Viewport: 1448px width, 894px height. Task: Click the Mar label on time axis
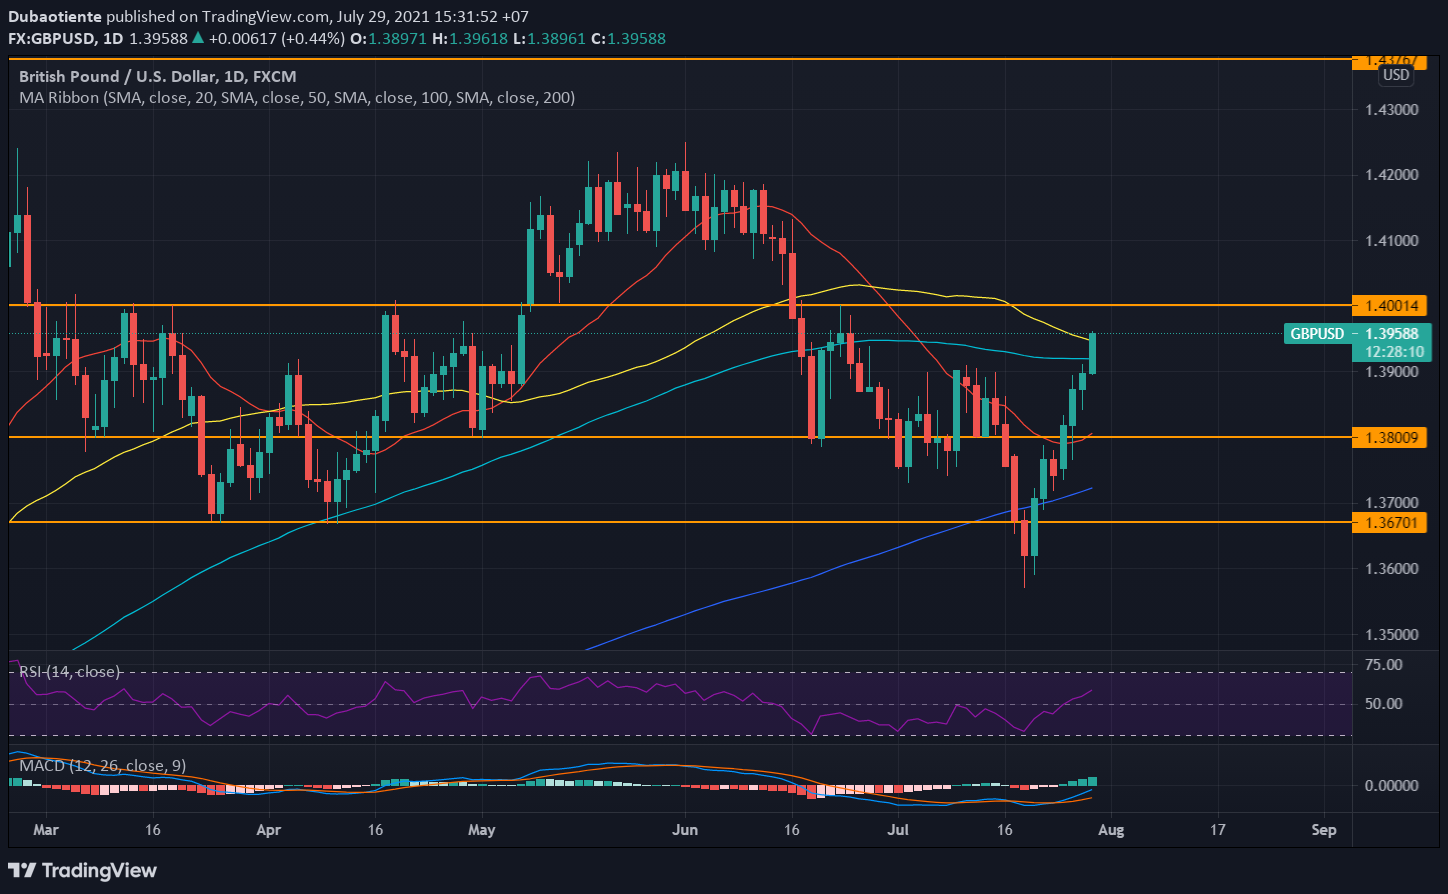pyautogui.click(x=46, y=830)
